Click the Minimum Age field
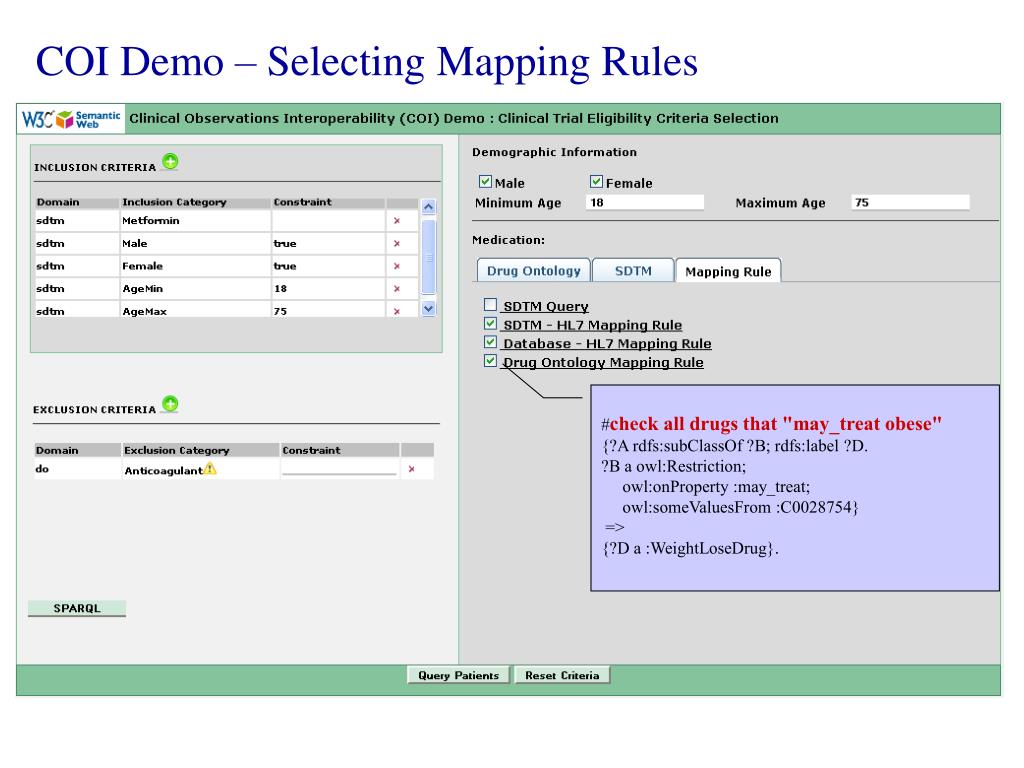Image resolution: width=1024 pixels, height=768 pixels. [x=645, y=202]
